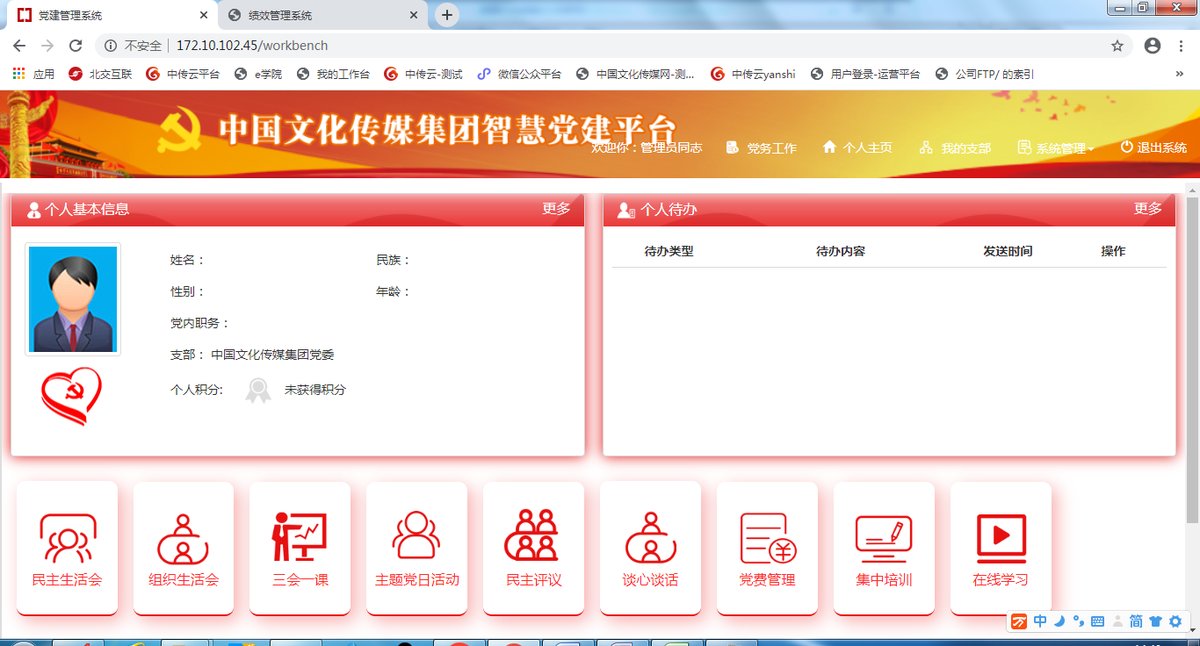1200x646 pixels.
Task: Expand the hidden bookmarks overflow chevron
Action: click(1178, 74)
